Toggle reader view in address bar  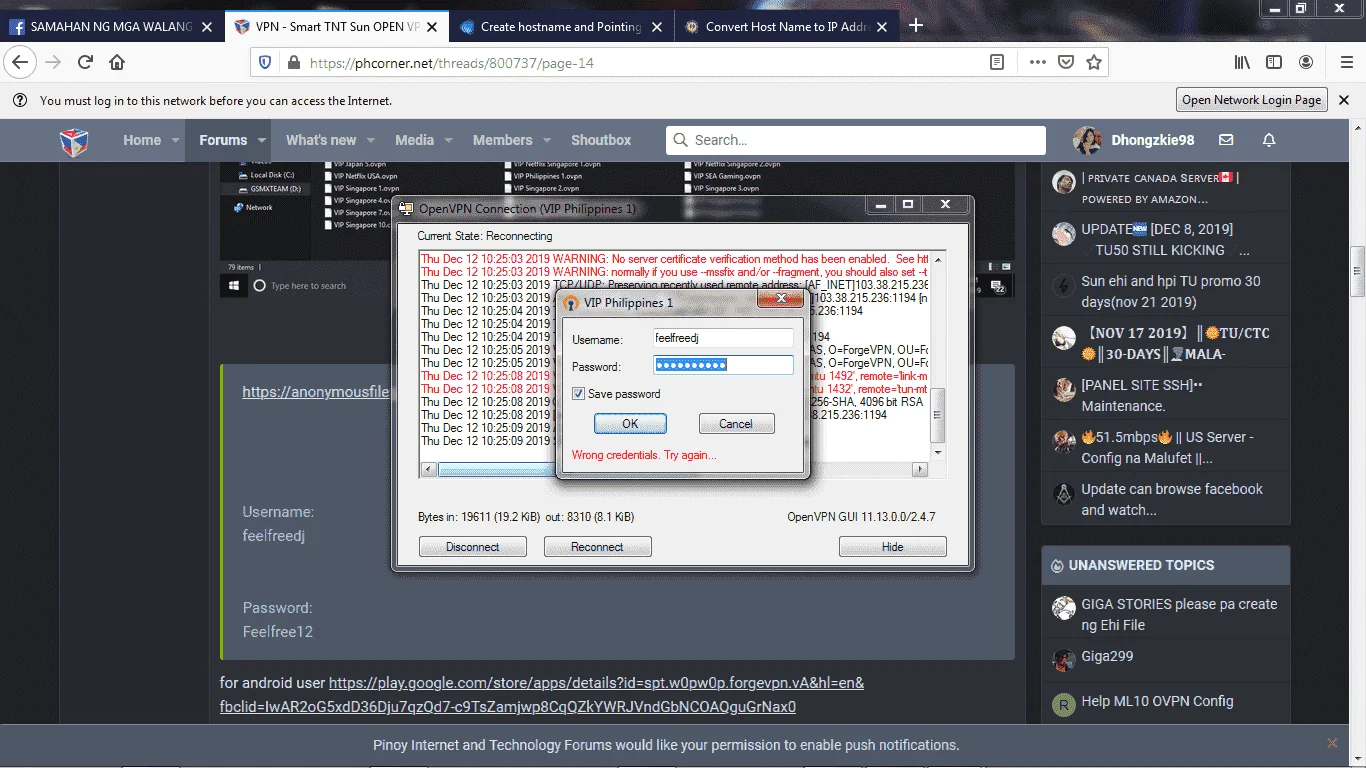click(x=997, y=62)
